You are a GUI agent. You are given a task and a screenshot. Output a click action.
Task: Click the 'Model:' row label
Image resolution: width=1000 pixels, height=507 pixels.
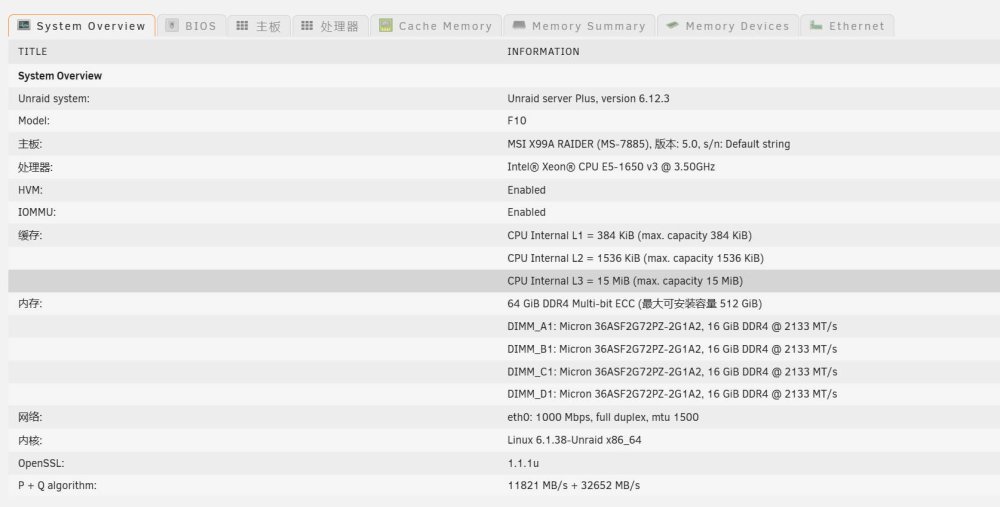(x=34, y=121)
